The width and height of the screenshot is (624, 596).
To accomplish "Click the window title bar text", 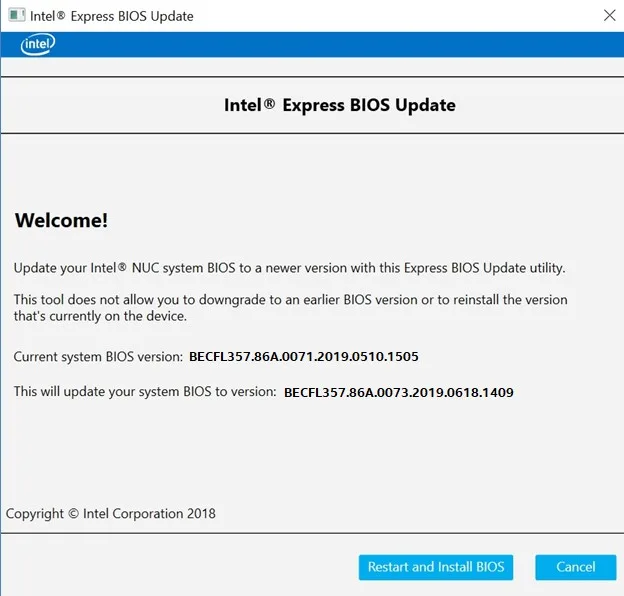I will 114,16.
